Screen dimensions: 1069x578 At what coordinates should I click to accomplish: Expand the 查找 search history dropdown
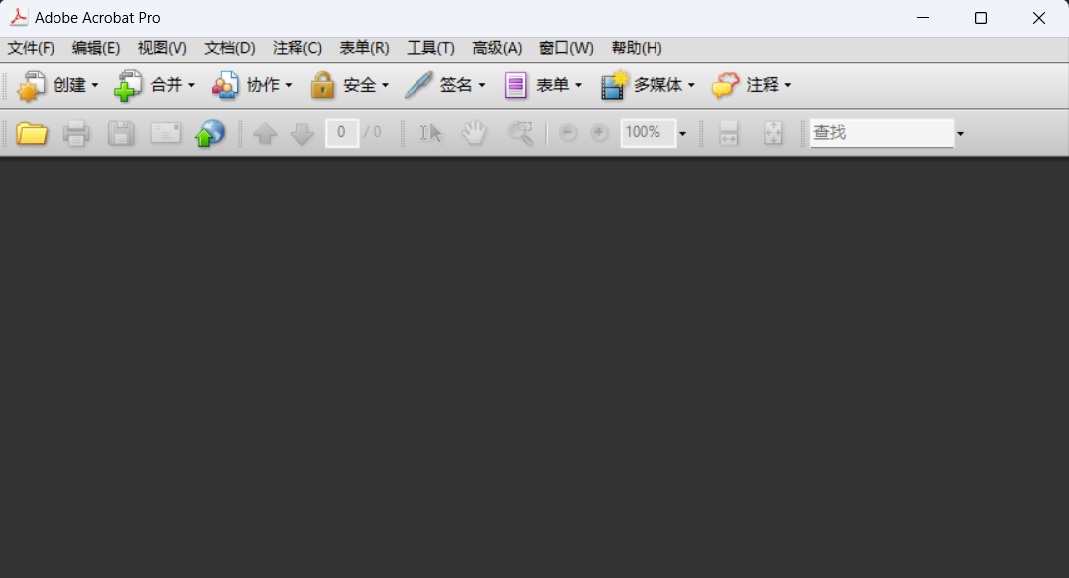tap(960, 132)
